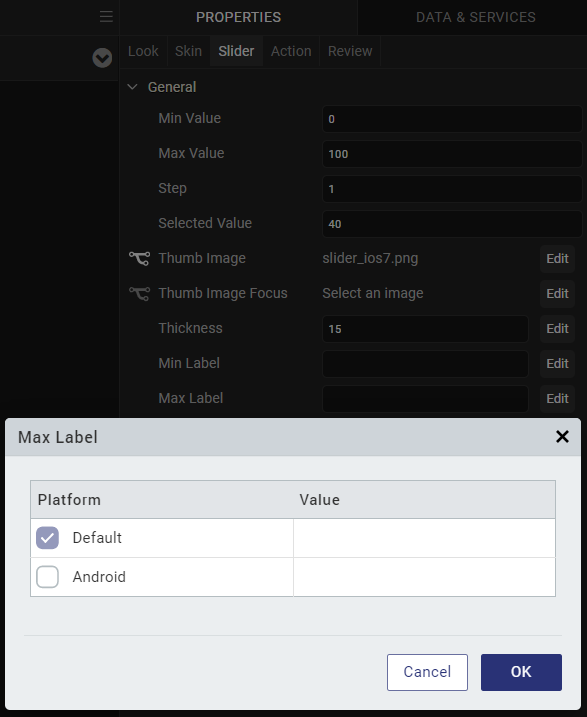Viewport: 587px width, 717px height.
Task: Click the Default platform value cell
Action: (x=424, y=538)
